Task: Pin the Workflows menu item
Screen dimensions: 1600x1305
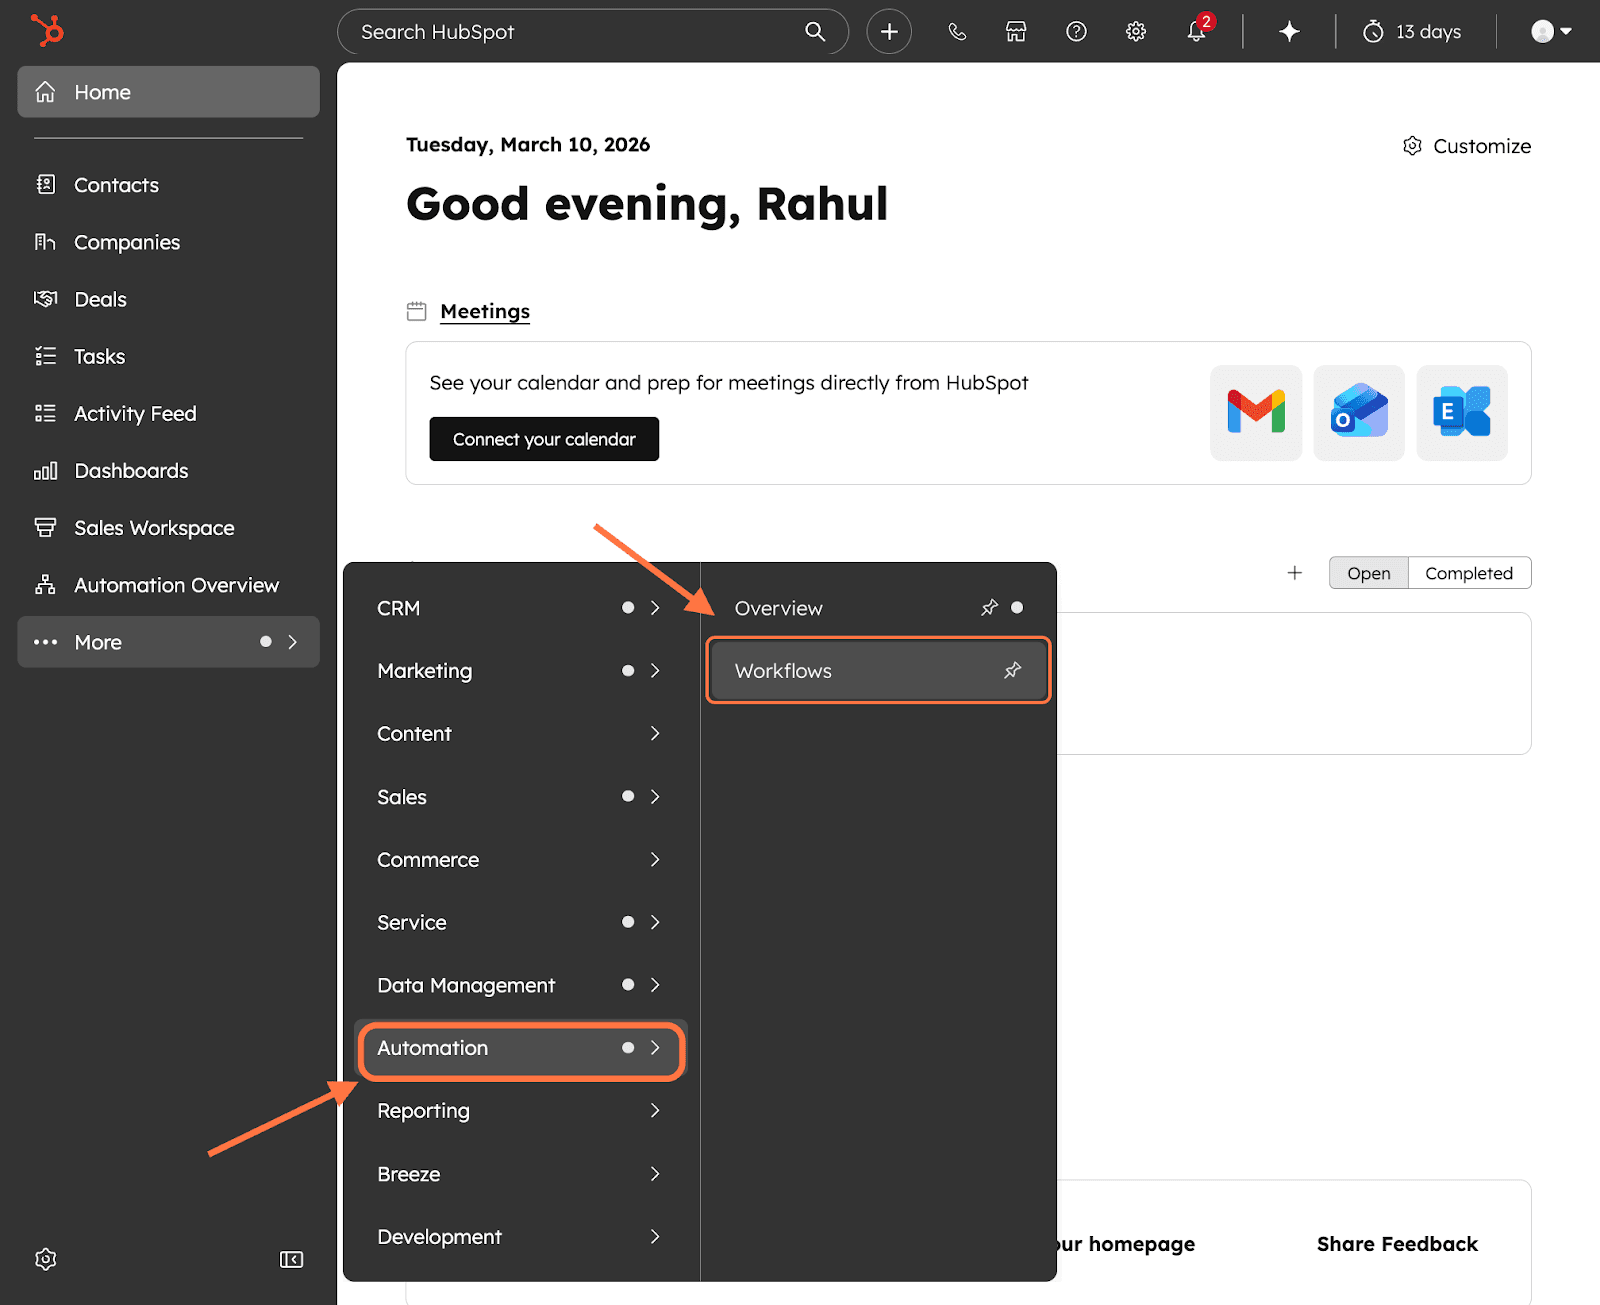Action: (1012, 670)
